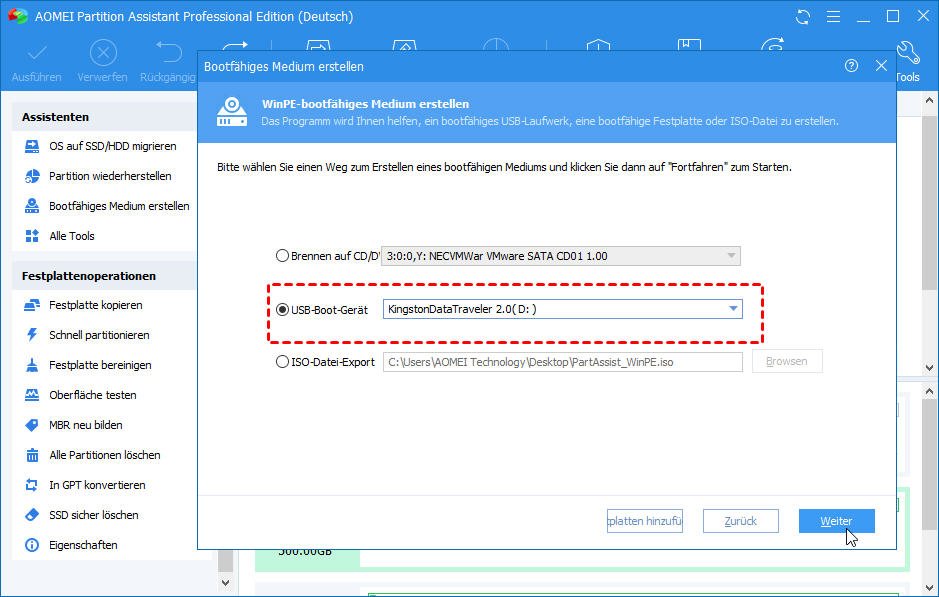Click the Eigenschaften info icon
939x597 pixels.
pos(32,545)
